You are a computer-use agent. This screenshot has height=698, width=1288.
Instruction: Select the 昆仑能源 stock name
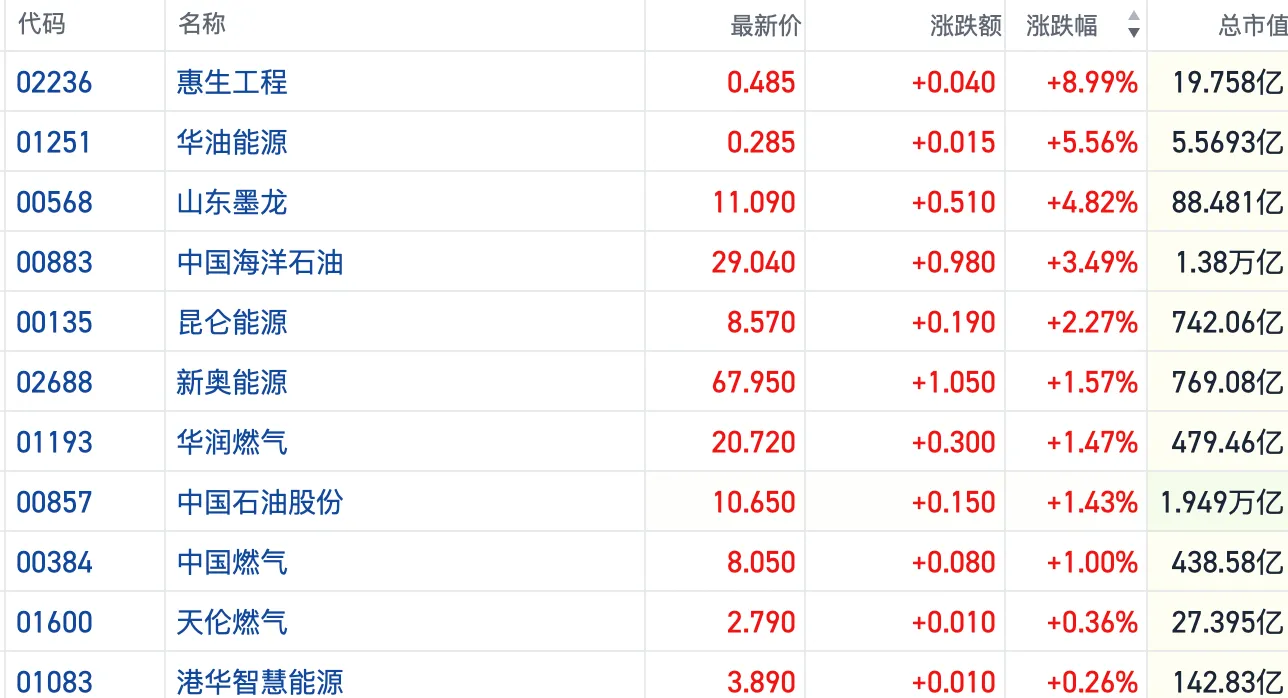pos(232,322)
